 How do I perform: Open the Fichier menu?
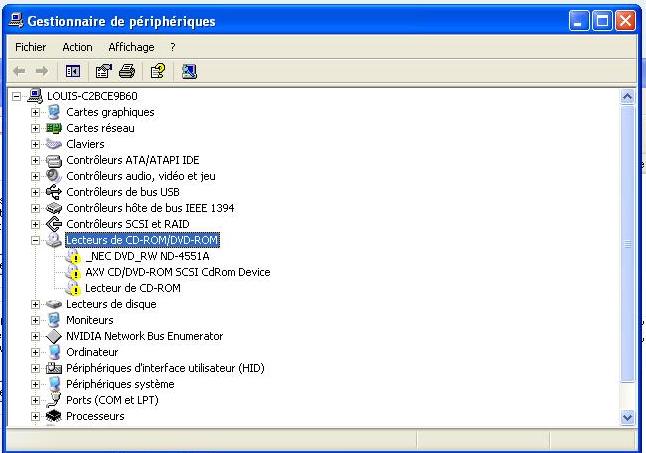click(x=31, y=47)
